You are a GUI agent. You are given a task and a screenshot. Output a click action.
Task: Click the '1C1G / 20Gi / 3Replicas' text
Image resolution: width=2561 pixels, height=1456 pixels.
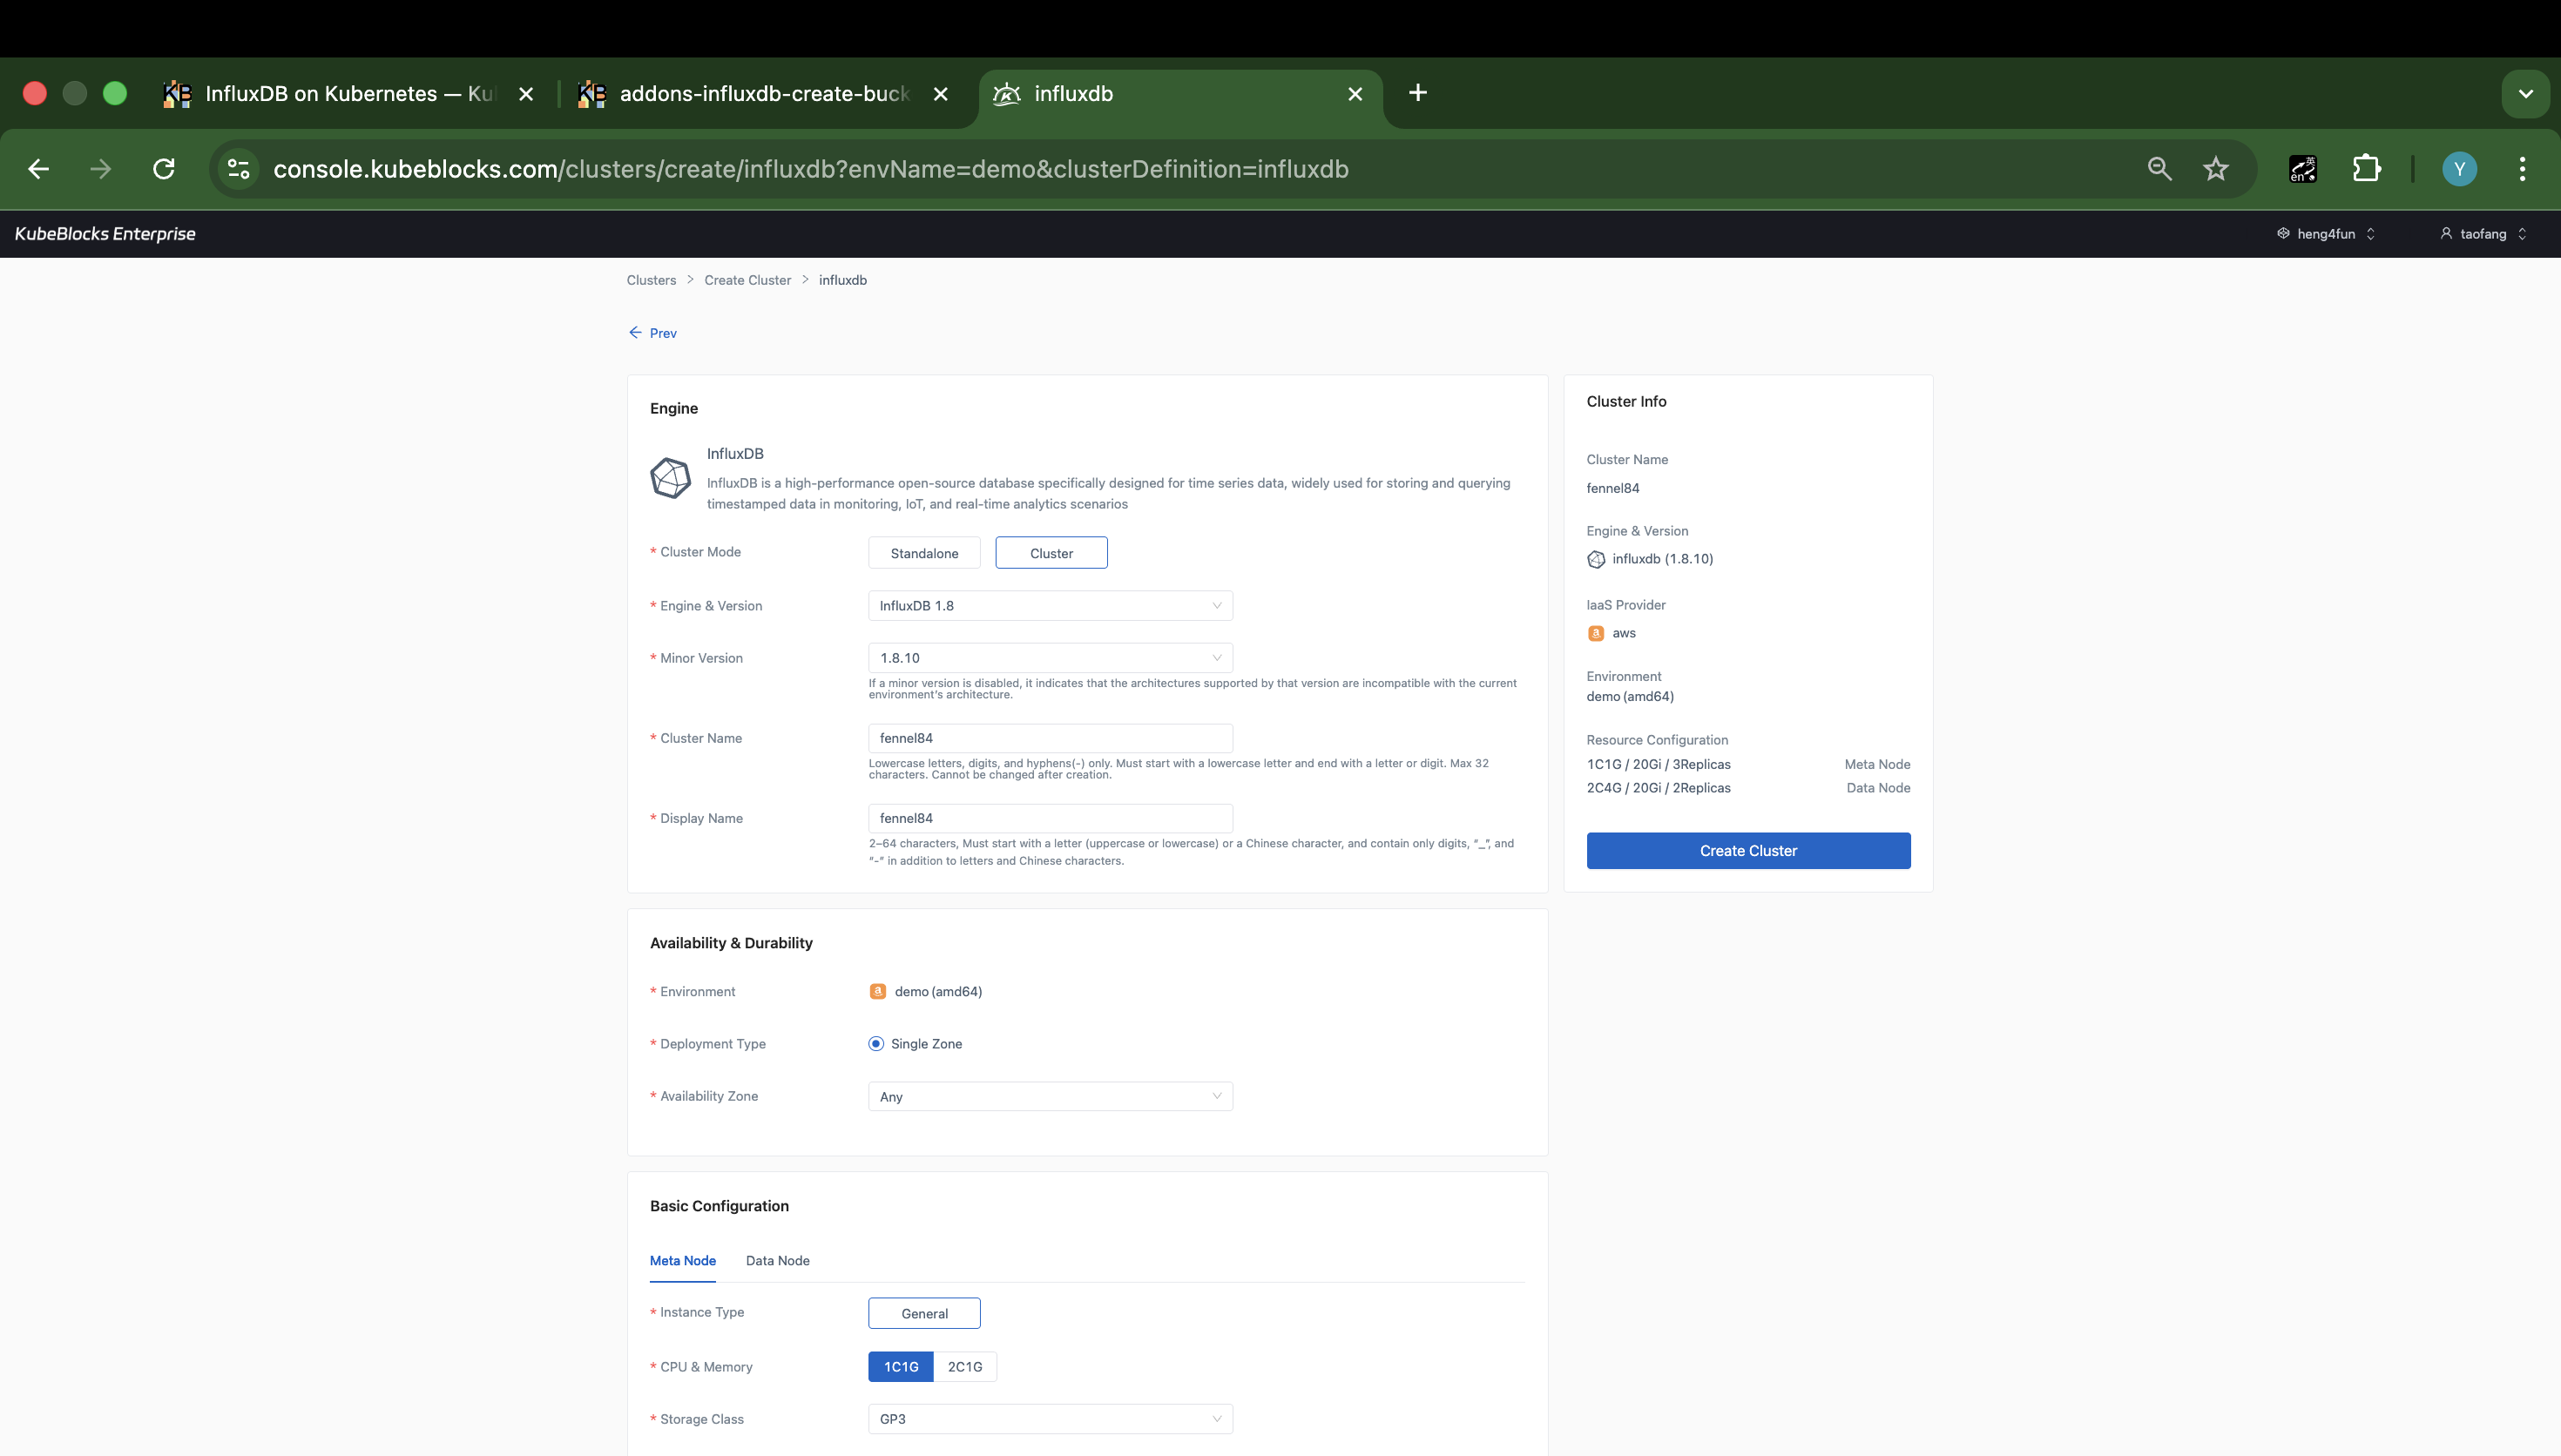[x=1658, y=764]
